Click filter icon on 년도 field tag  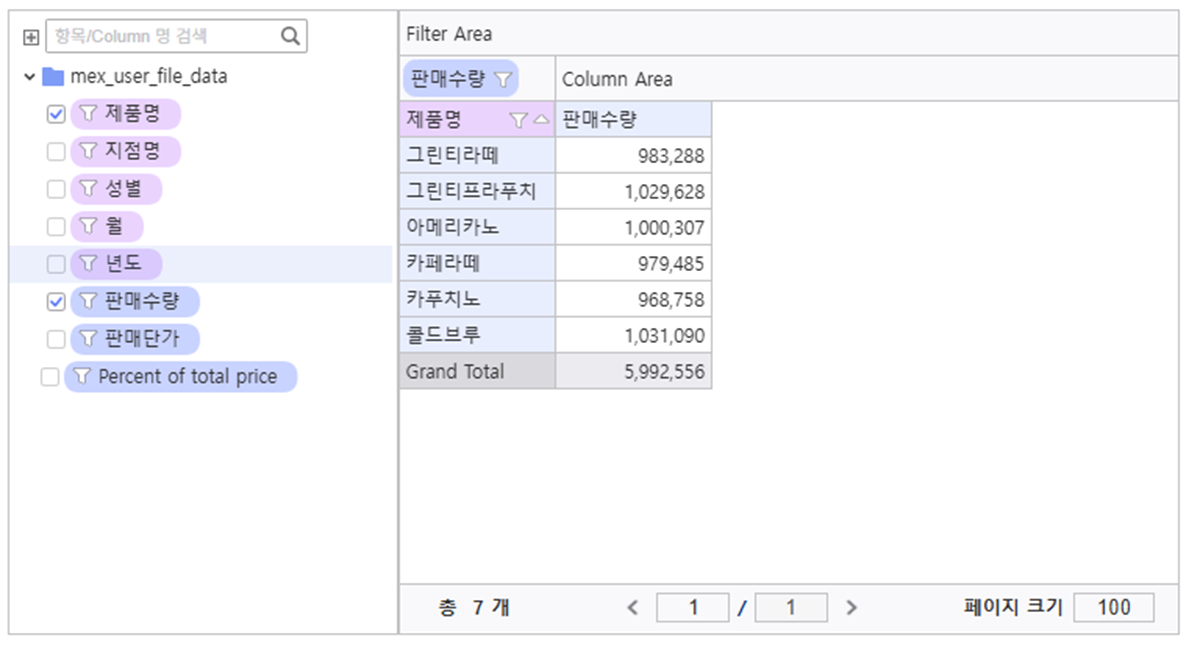click(x=87, y=264)
